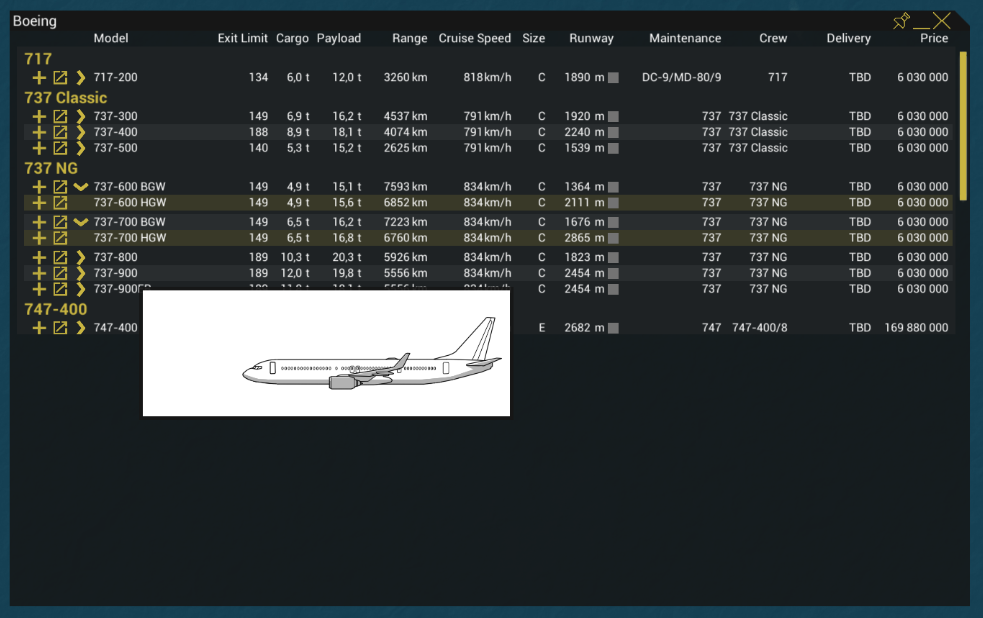Click the 747-400/8 crew value
Screen dimensions: 983x618
pos(759,328)
